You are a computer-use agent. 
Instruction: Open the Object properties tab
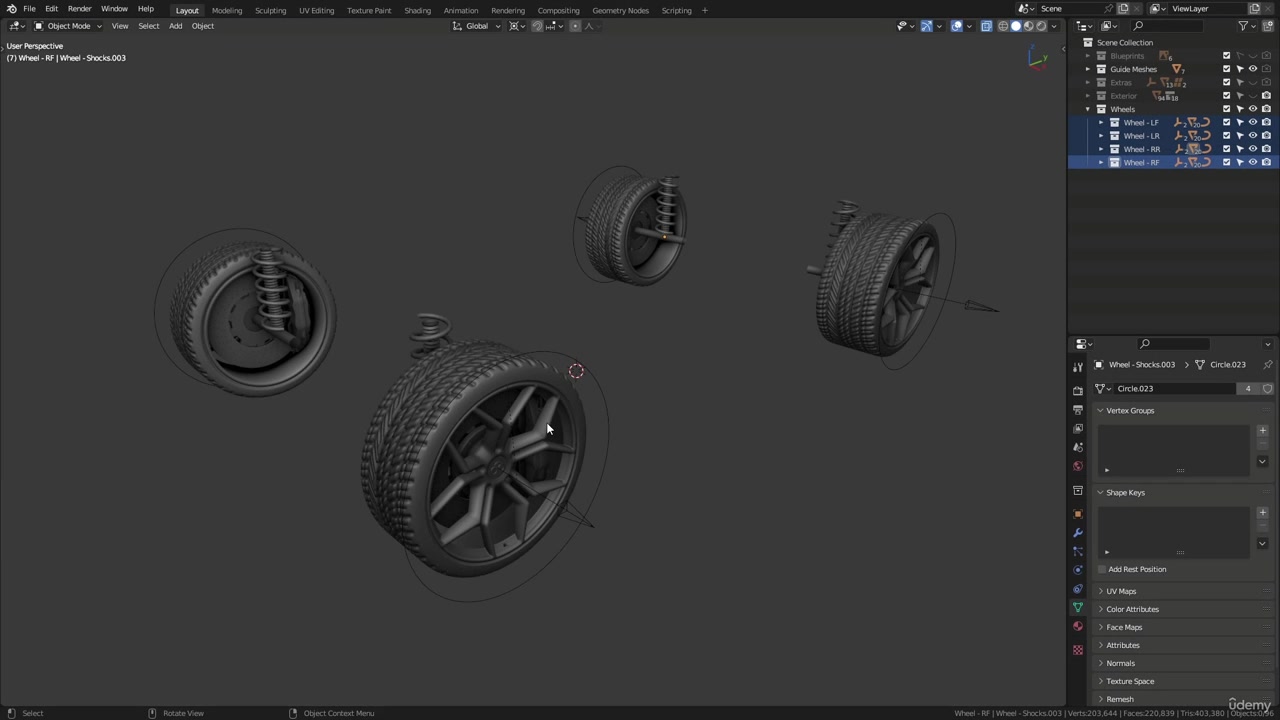click(1078, 514)
